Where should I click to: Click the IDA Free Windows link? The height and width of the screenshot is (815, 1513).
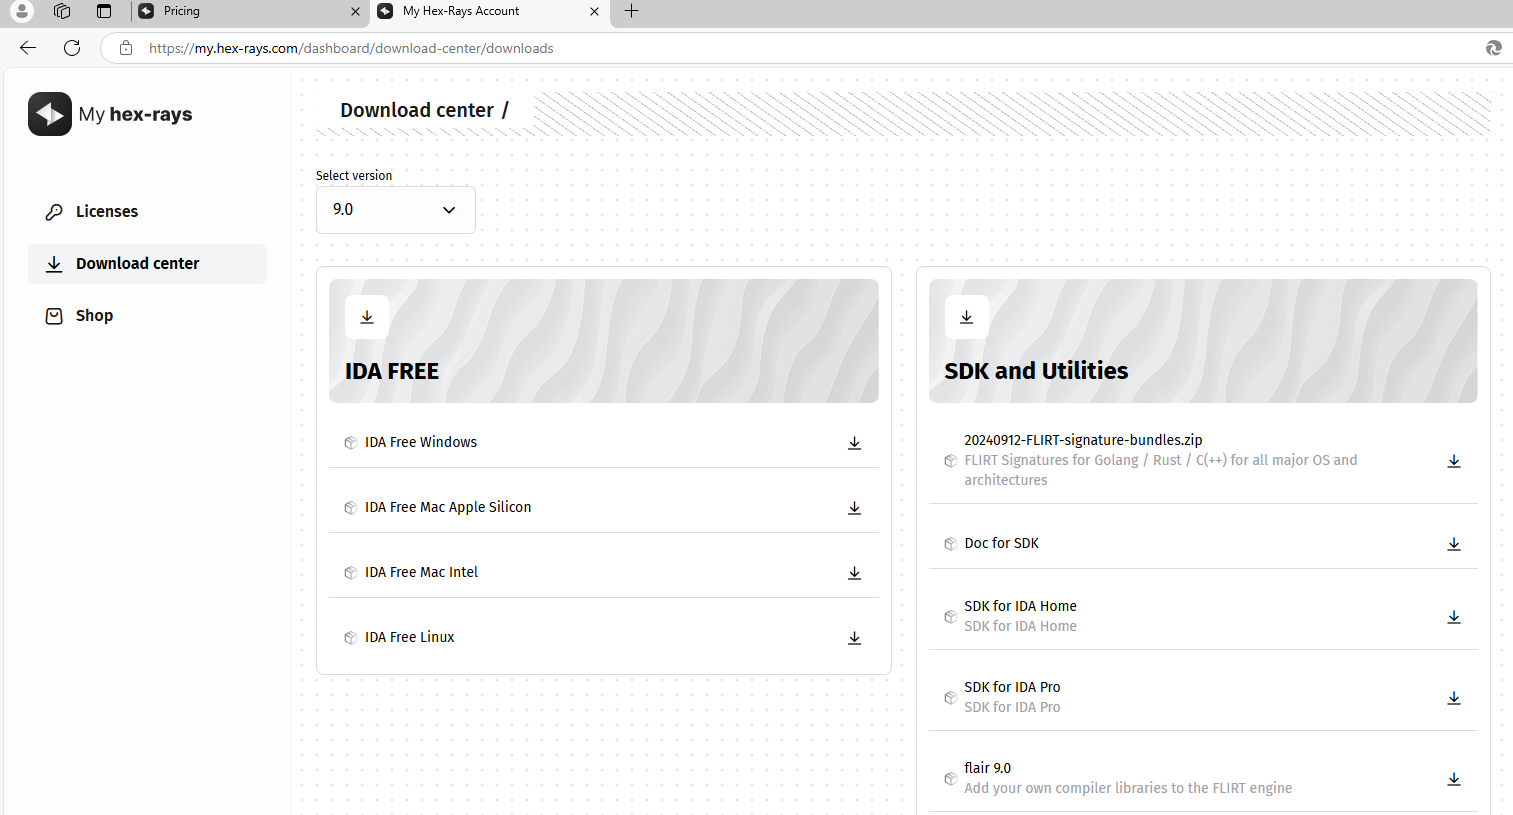(421, 442)
